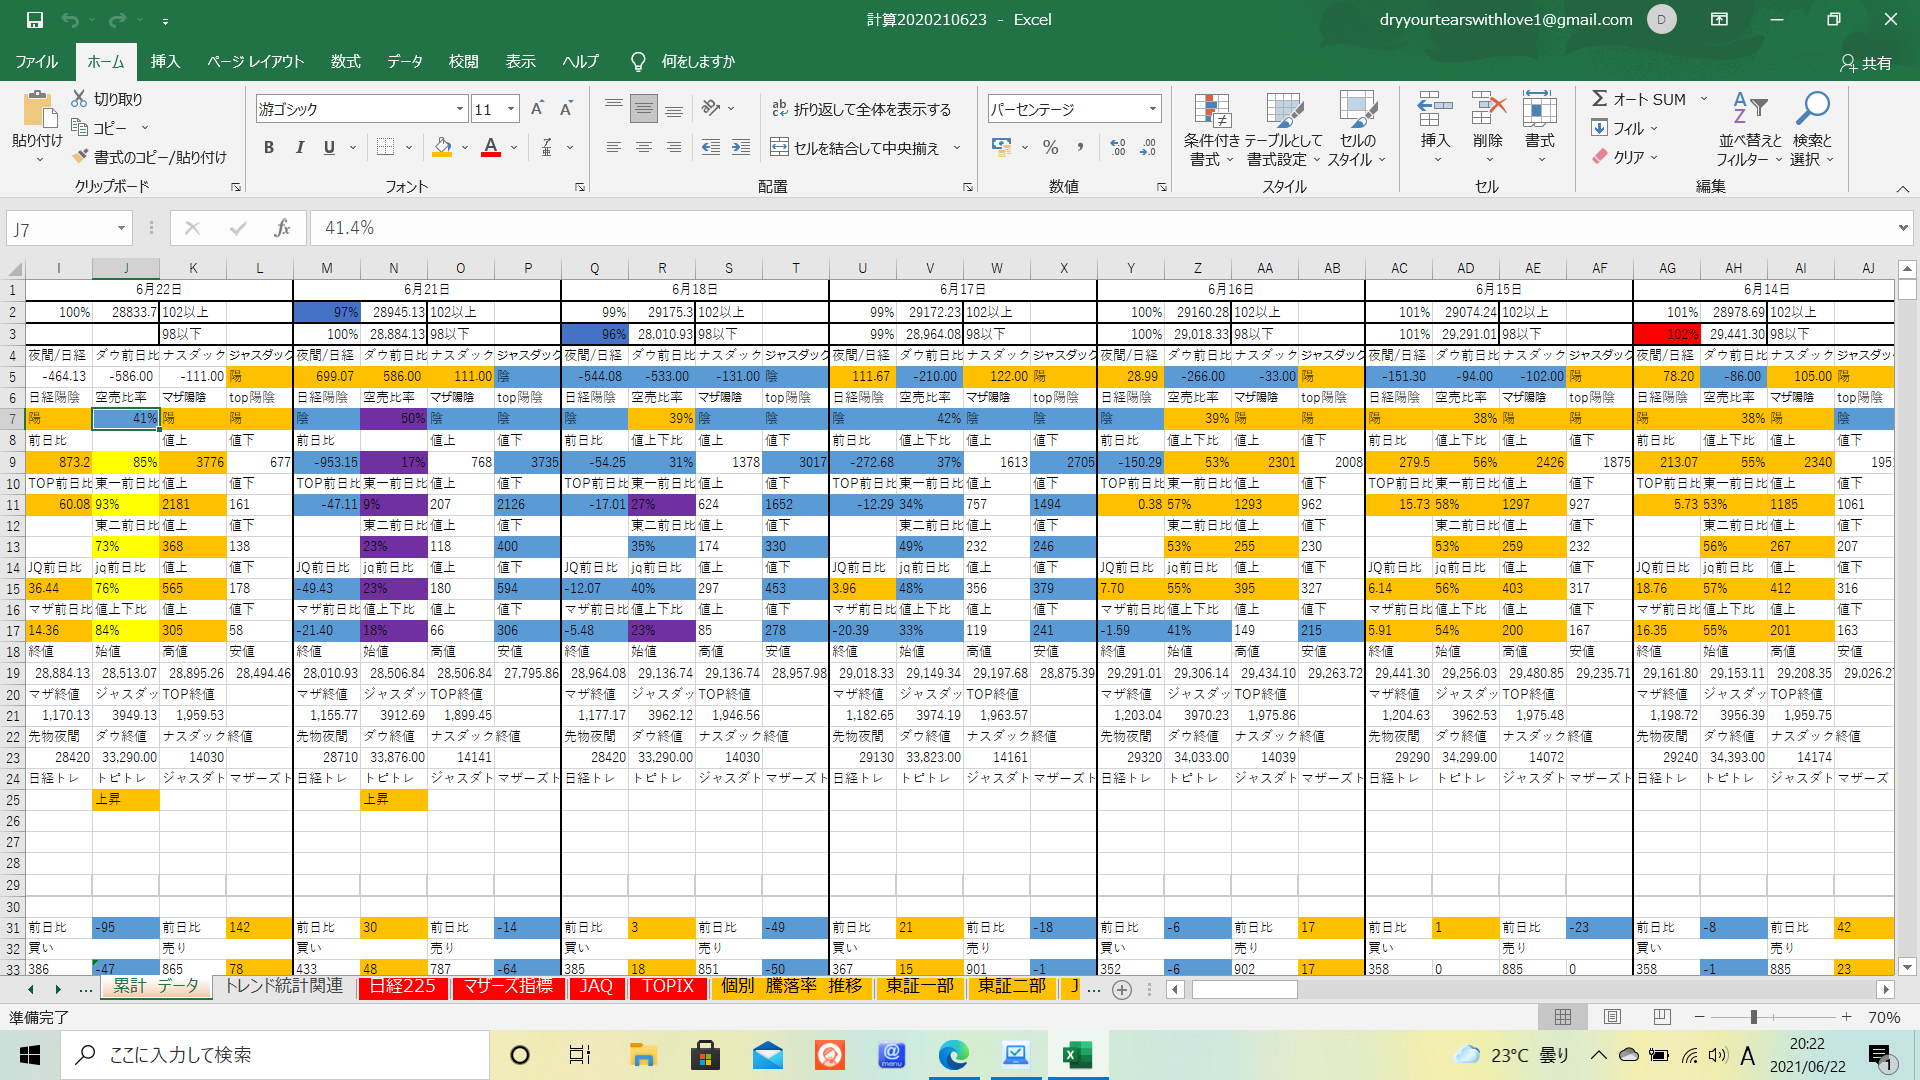Click increase font size icon
Viewport: 1920px width, 1080px height.
click(x=537, y=109)
